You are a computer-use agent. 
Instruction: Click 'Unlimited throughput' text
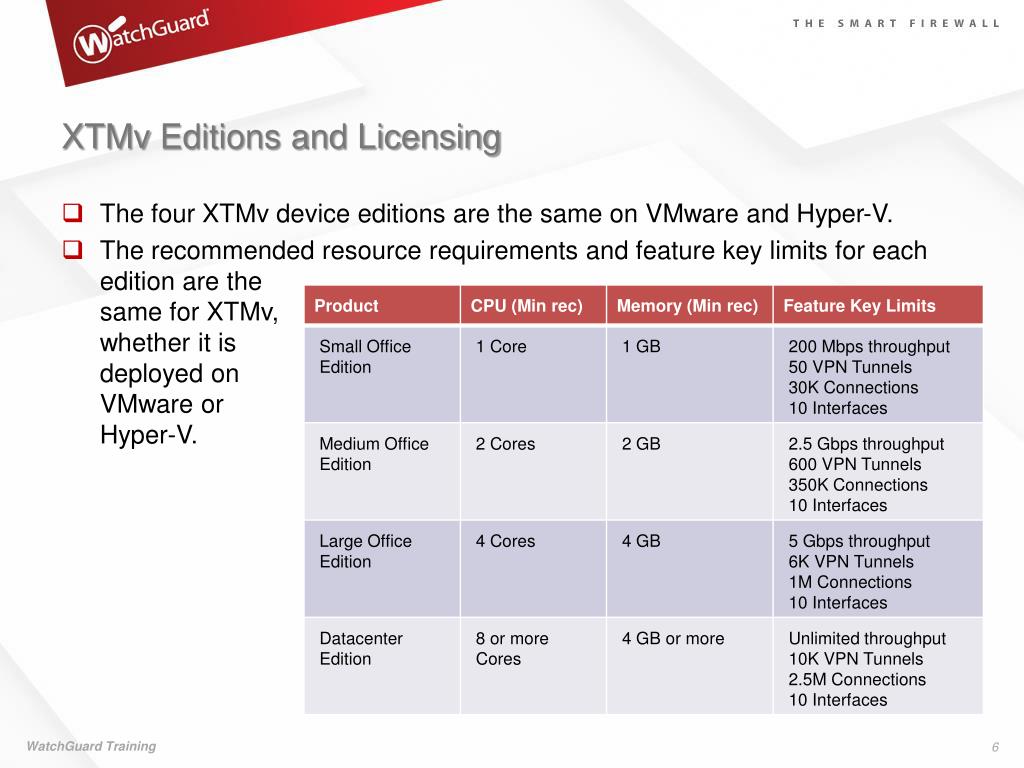867,639
